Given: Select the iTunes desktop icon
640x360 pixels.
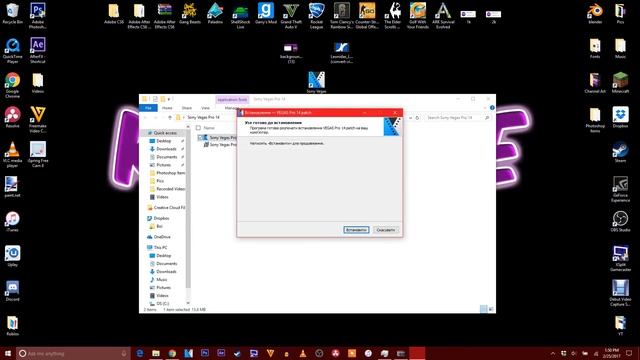Looking at the screenshot, I should (x=12, y=221).
